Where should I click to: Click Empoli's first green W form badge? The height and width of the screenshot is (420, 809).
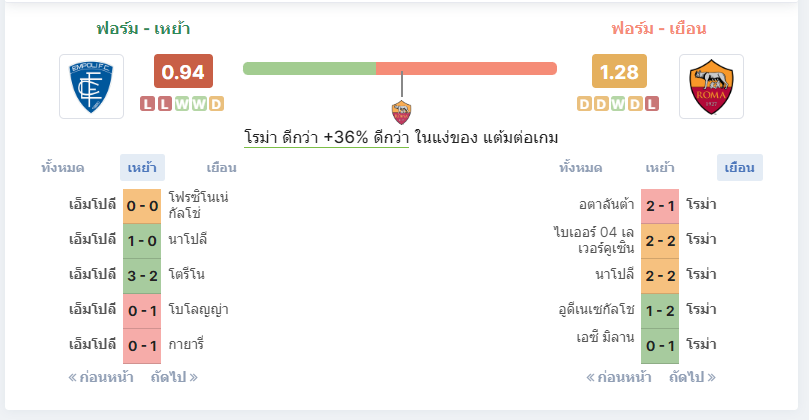[182, 104]
